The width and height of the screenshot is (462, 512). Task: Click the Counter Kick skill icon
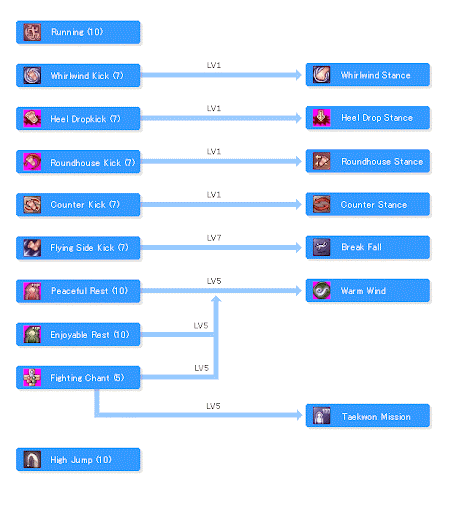pos(32,205)
